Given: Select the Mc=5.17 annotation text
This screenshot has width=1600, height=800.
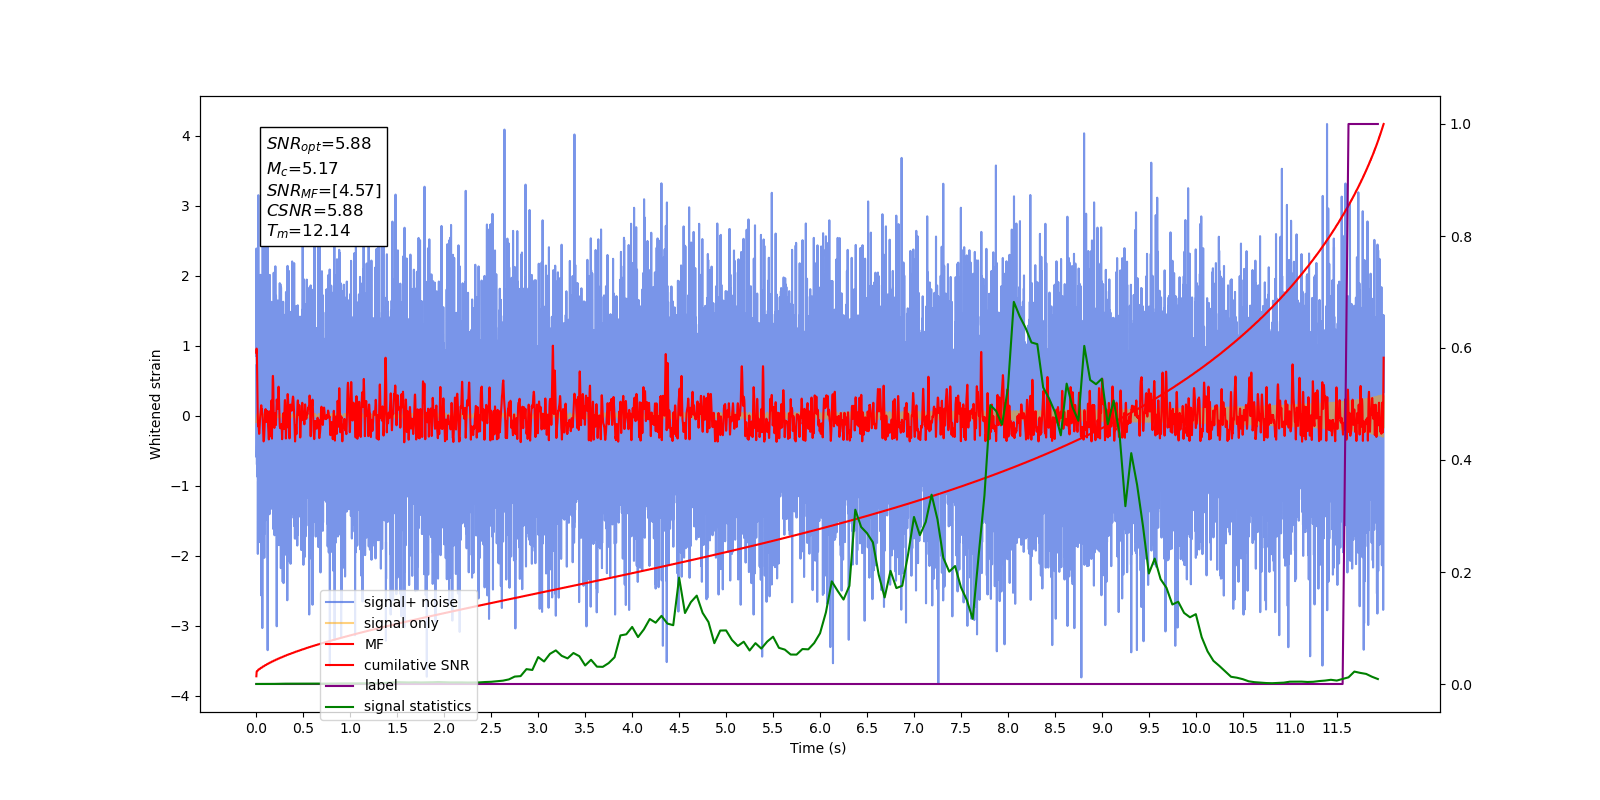Looking at the screenshot, I should click(x=302, y=169).
